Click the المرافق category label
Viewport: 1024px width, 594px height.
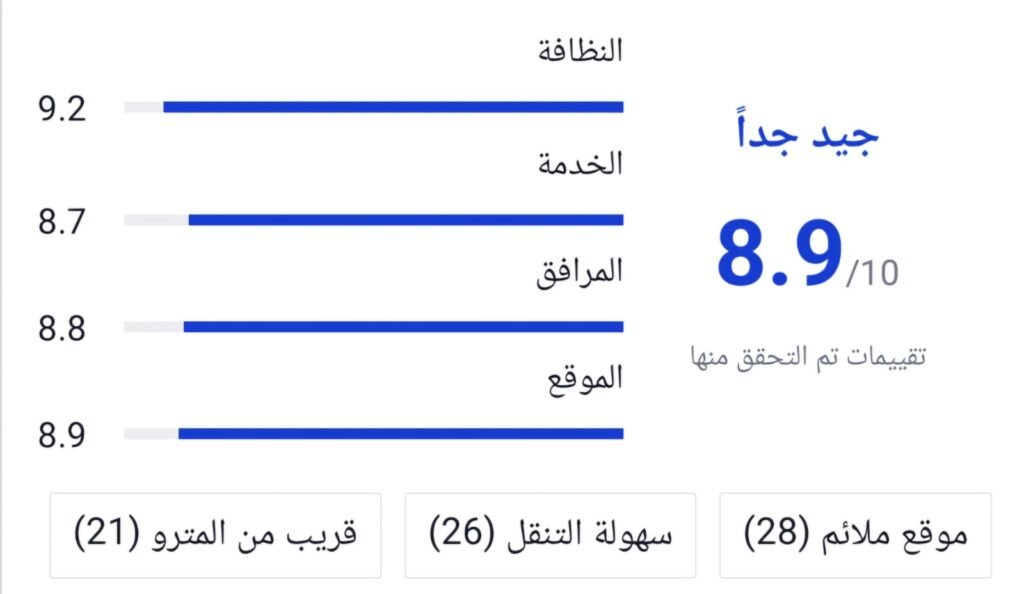(579, 271)
